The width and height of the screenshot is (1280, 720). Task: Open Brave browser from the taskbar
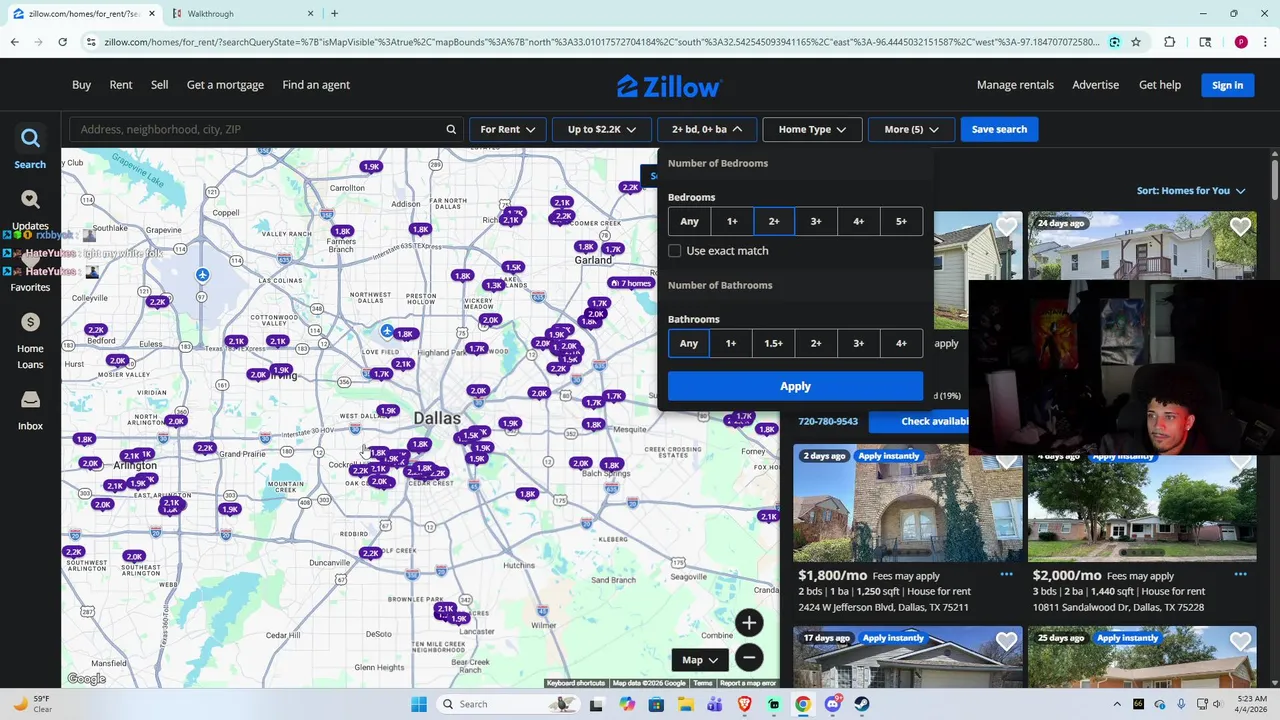tap(744, 704)
